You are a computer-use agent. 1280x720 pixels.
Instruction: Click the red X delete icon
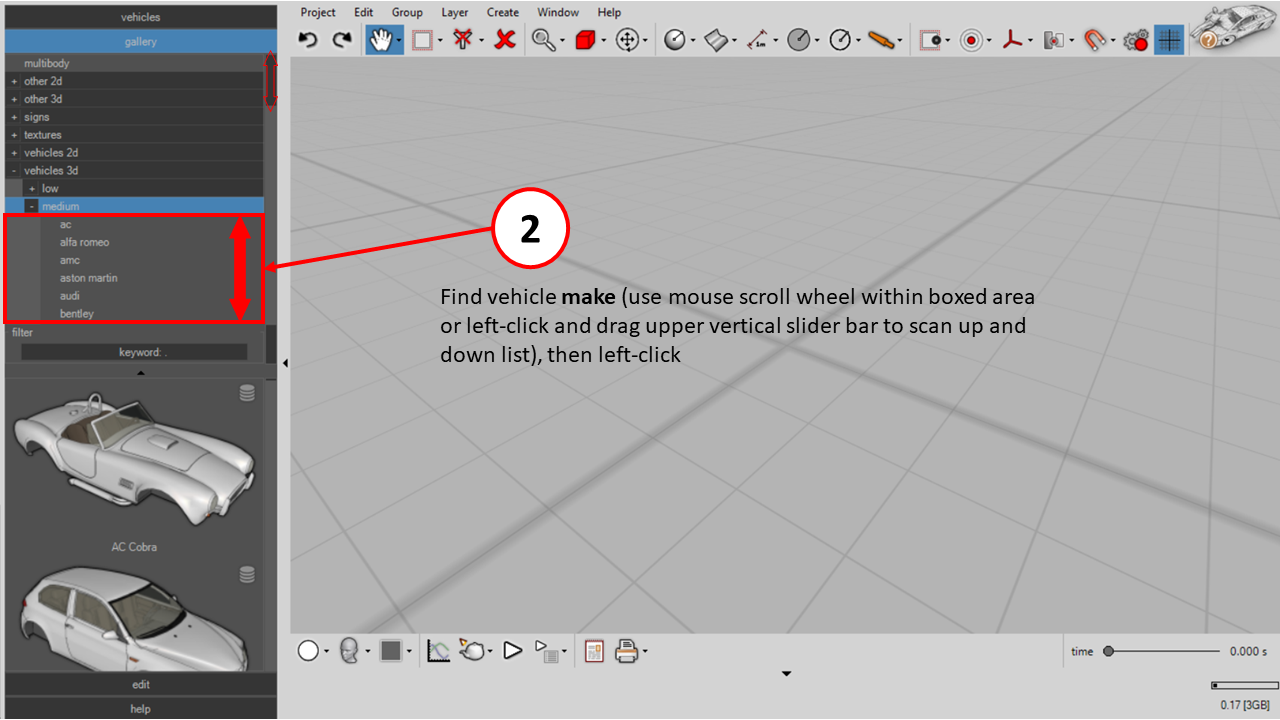click(505, 40)
